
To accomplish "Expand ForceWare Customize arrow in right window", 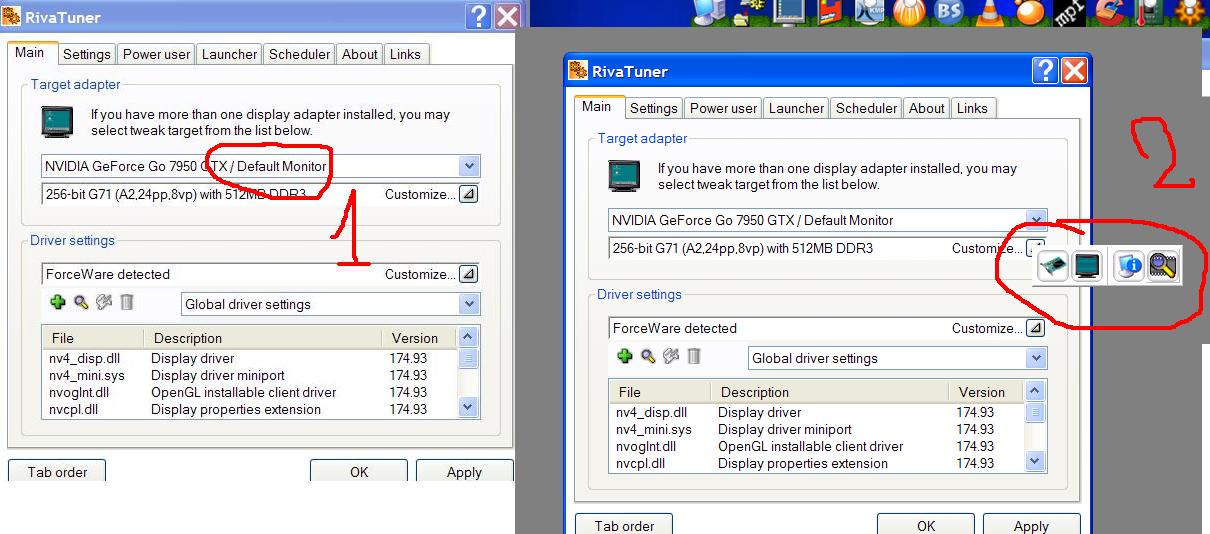I will pyautogui.click(x=1035, y=328).
